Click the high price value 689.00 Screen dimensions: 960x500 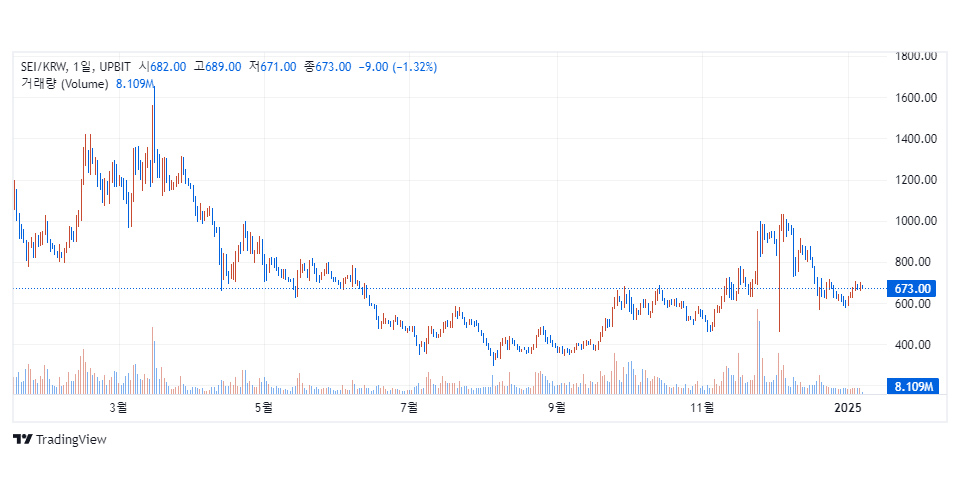pos(223,67)
